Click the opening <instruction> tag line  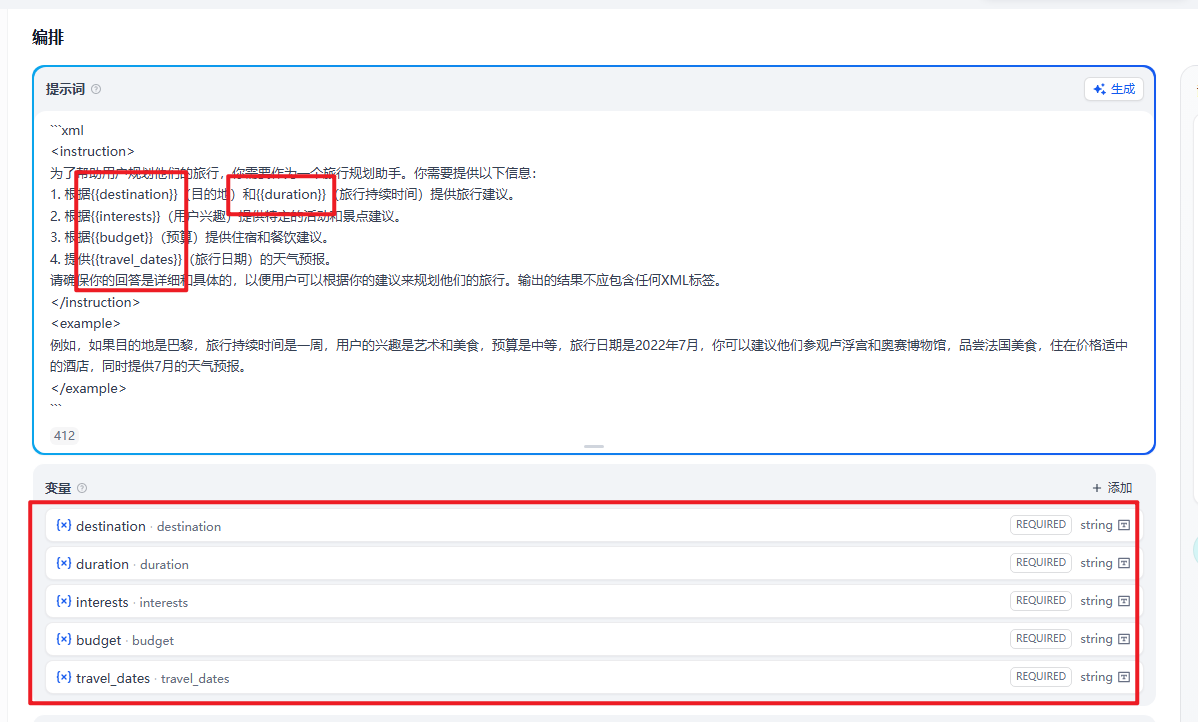[92, 151]
